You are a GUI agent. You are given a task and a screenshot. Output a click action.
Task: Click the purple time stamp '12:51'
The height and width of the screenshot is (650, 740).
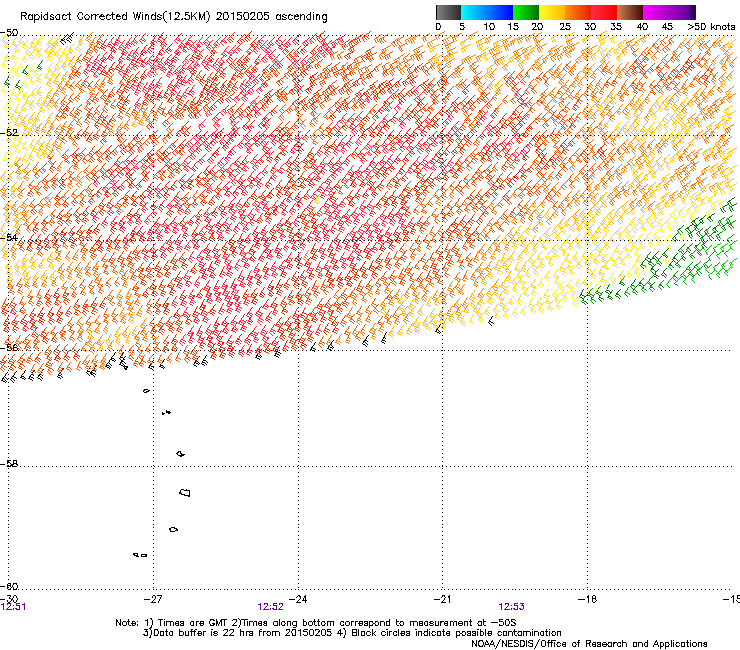(14, 607)
